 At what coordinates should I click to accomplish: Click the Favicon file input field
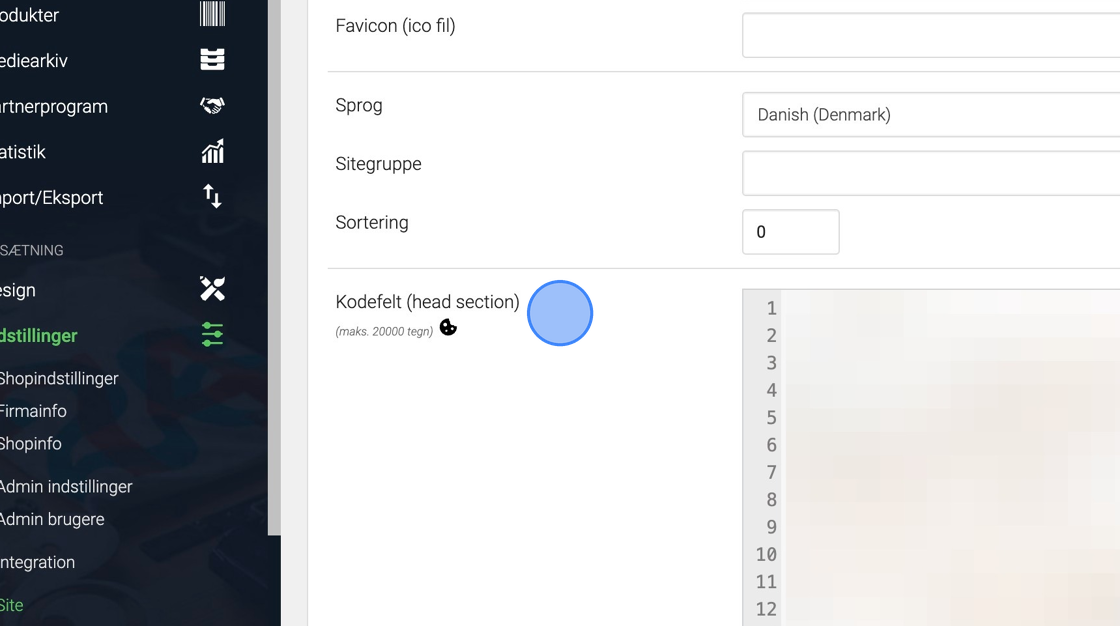[x=930, y=35]
